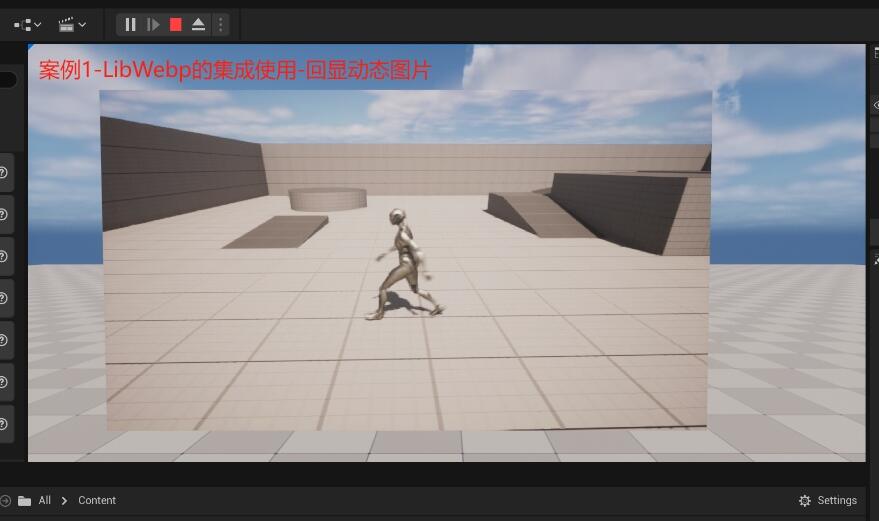Eject from the player controller

pyautogui.click(x=198, y=25)
